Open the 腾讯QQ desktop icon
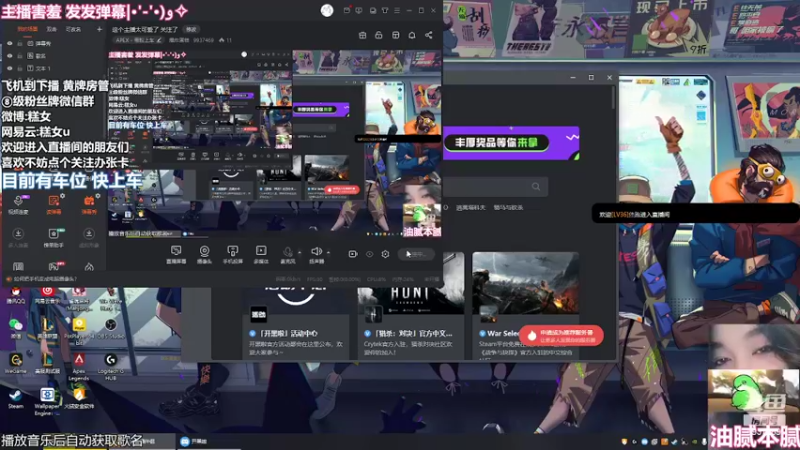Screen dimensions: 800x450 [15, 295]
